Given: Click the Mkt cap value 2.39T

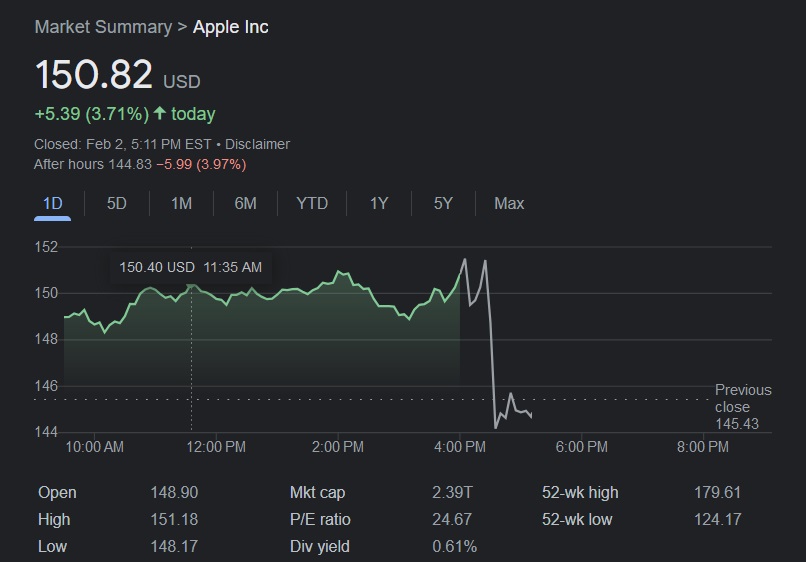Looking at the screenshot, I should 455,493.
